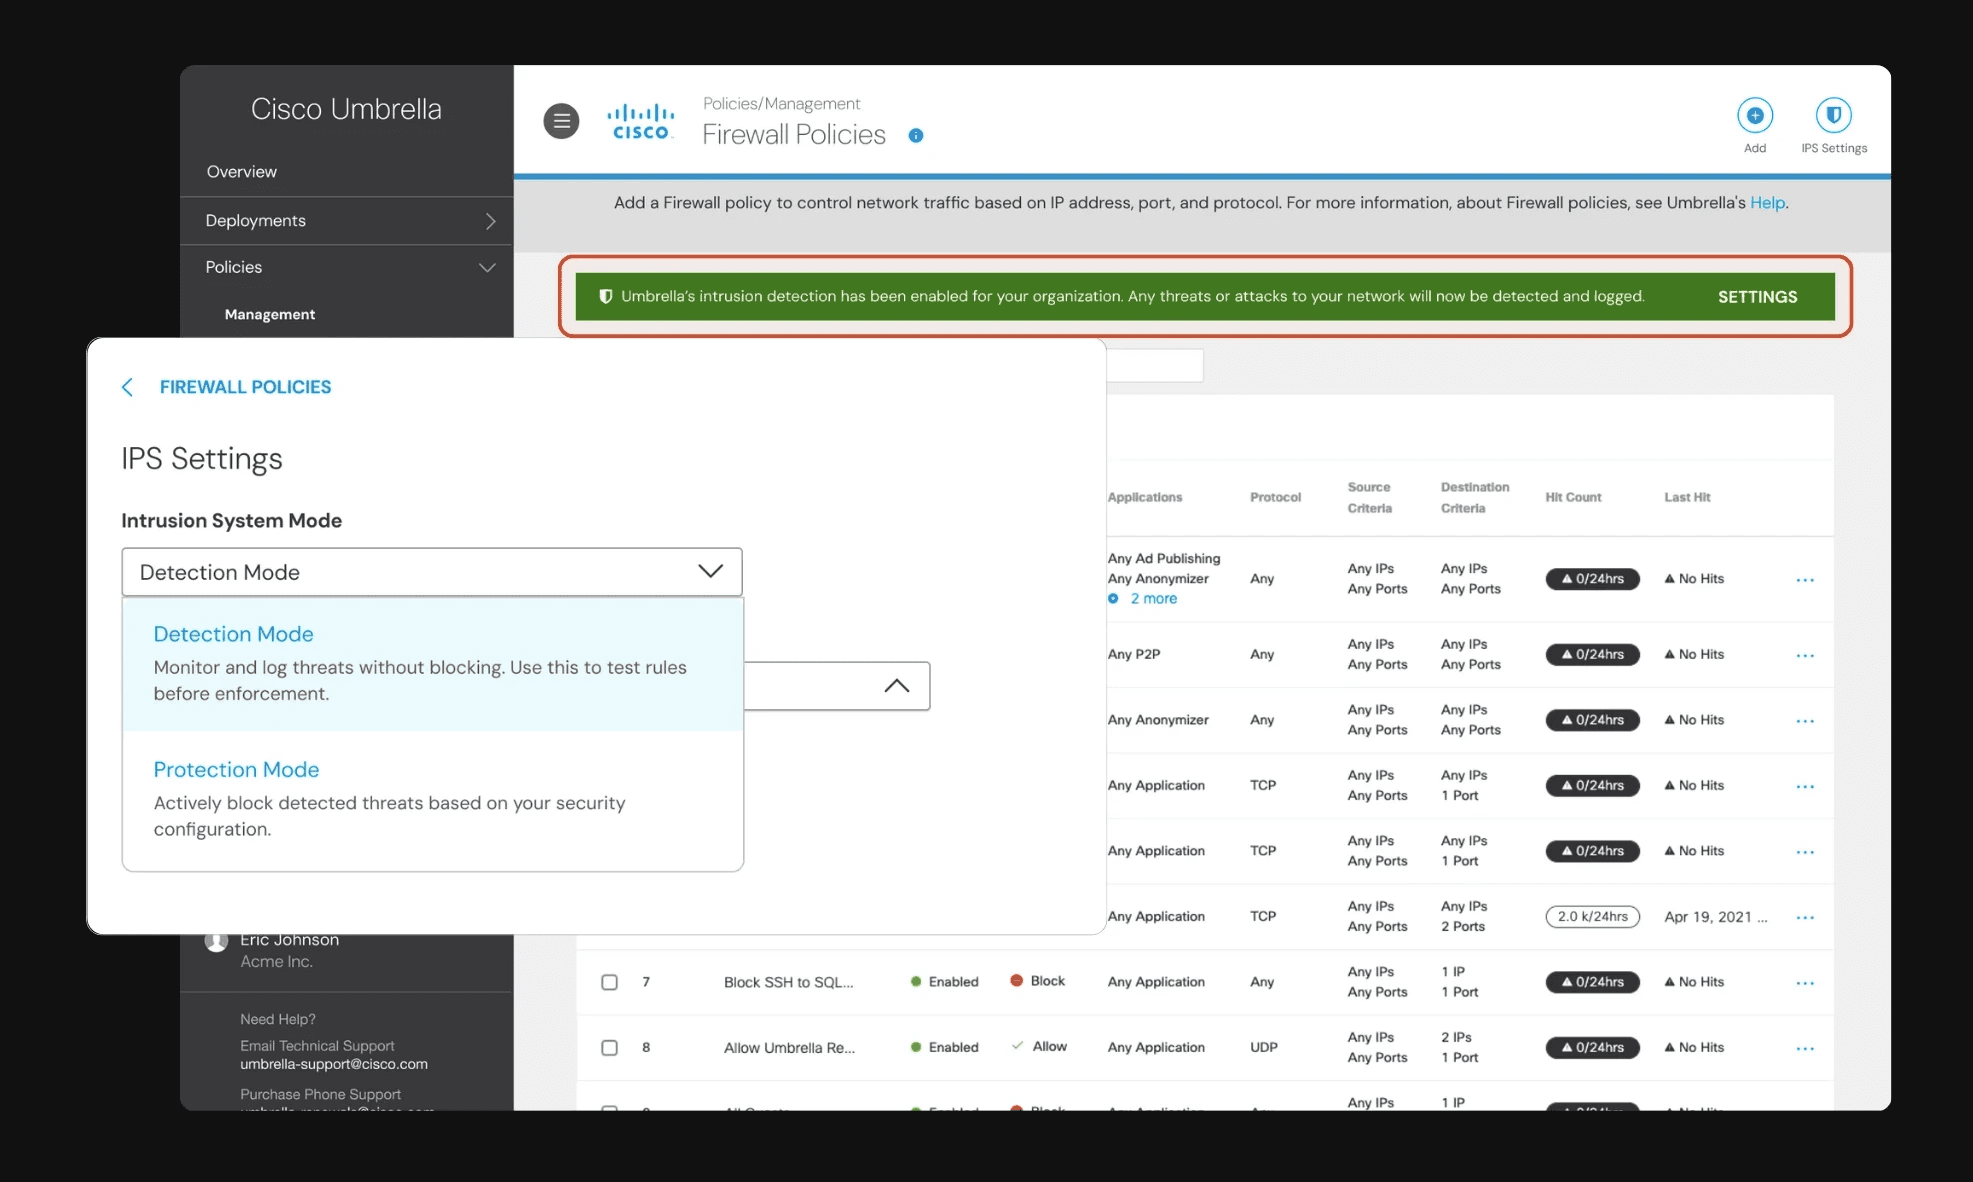Open options menu for Any P2P row

click(1804, 656)
